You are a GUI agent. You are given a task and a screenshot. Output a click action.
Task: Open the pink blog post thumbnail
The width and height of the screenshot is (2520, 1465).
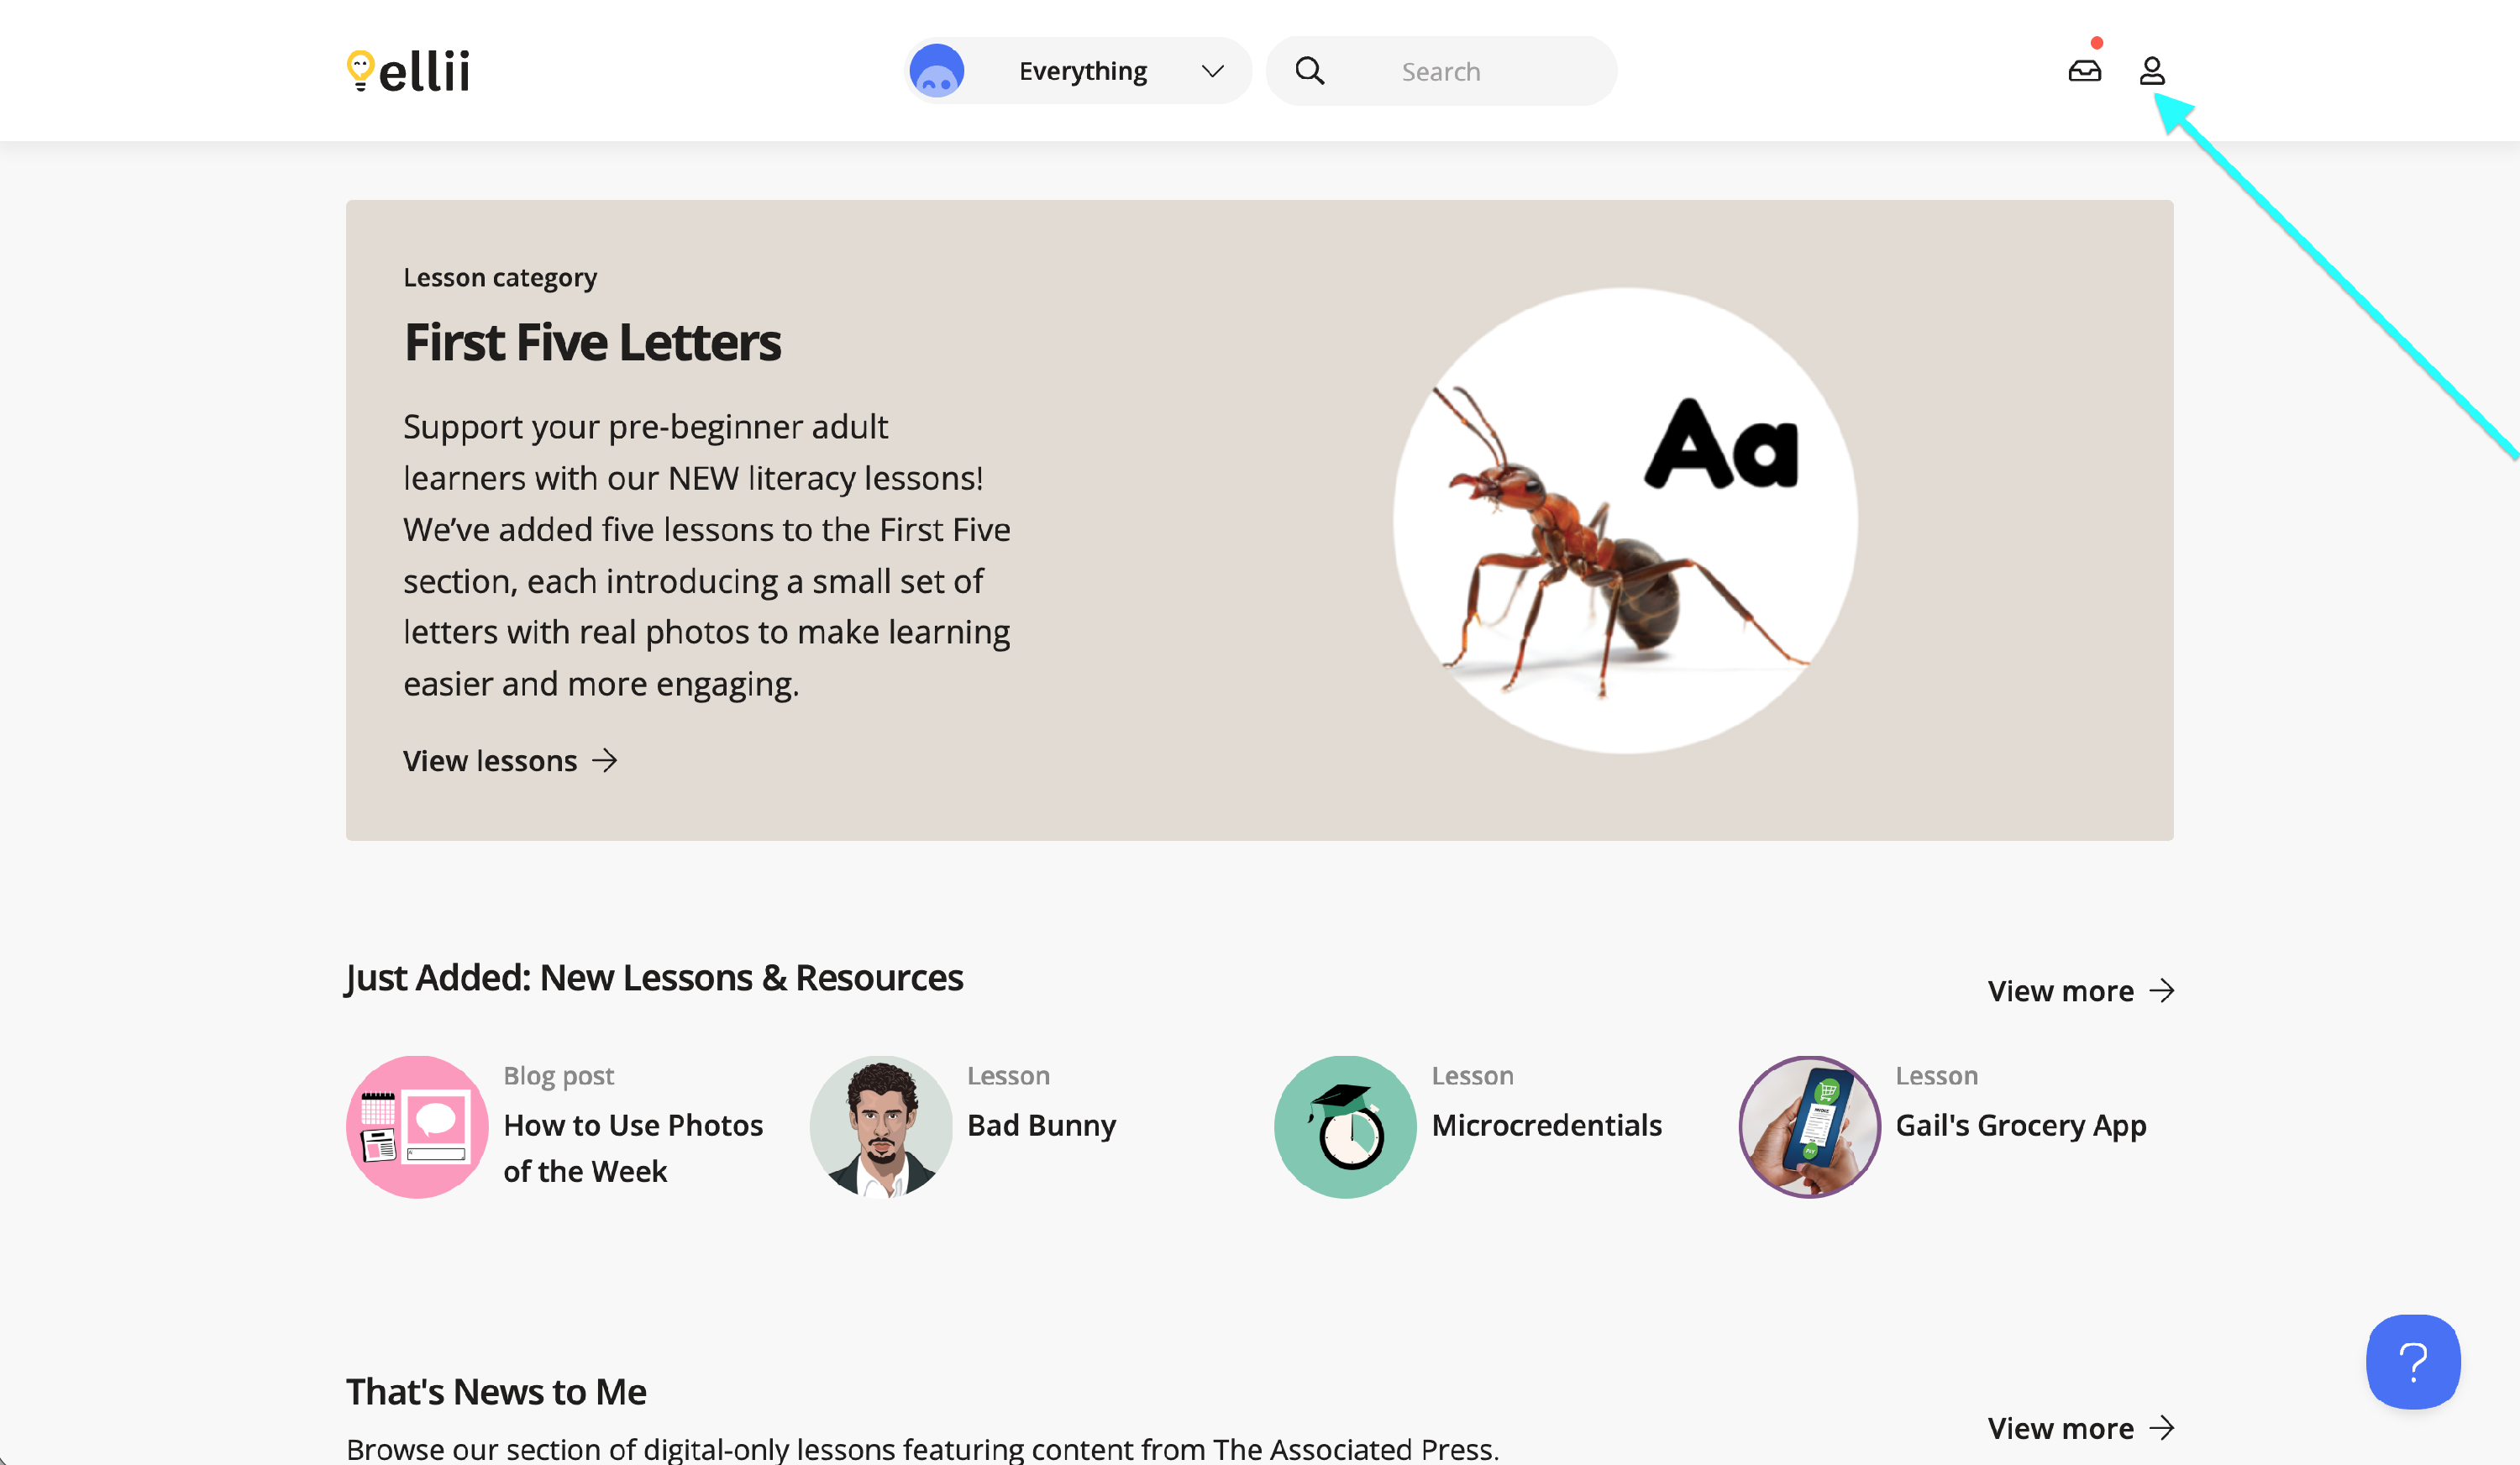pos(417,1127)
